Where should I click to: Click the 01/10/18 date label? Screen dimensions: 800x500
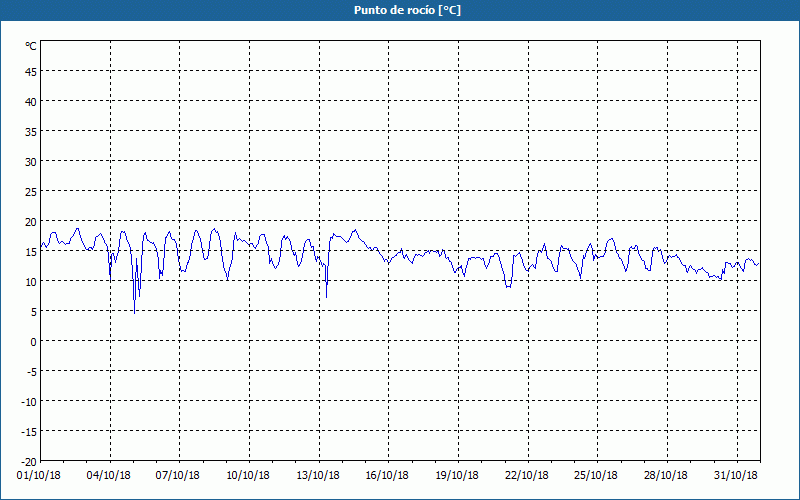(x=39, y=476)
